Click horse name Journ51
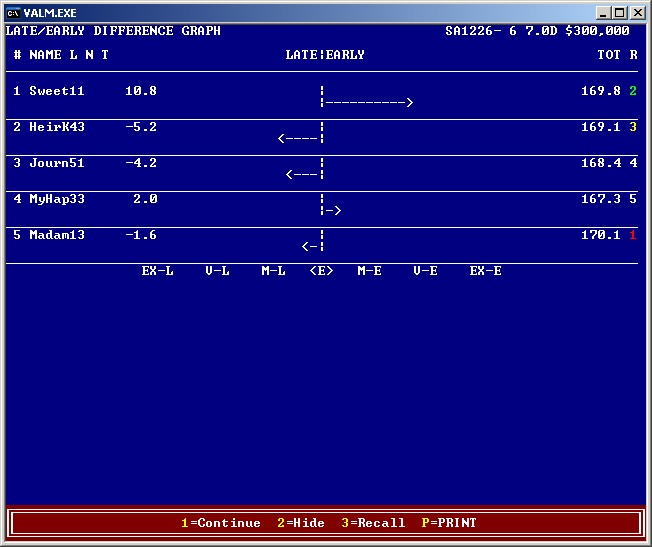 (57, 163)
